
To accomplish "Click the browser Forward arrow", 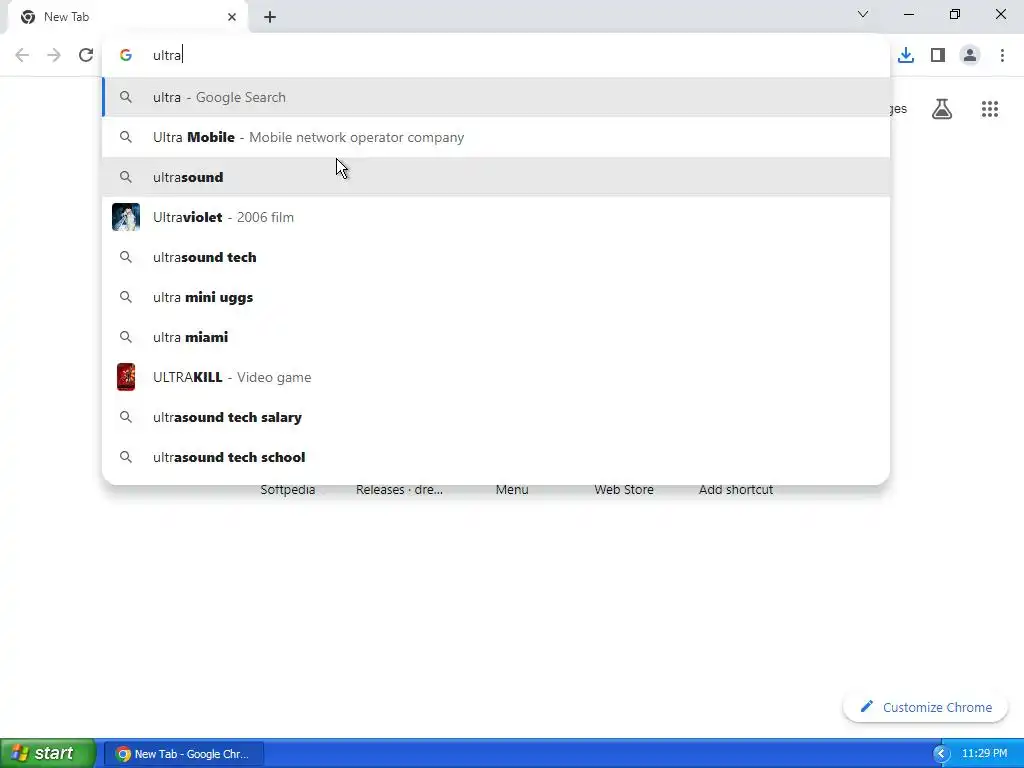I will coord(54,55).
